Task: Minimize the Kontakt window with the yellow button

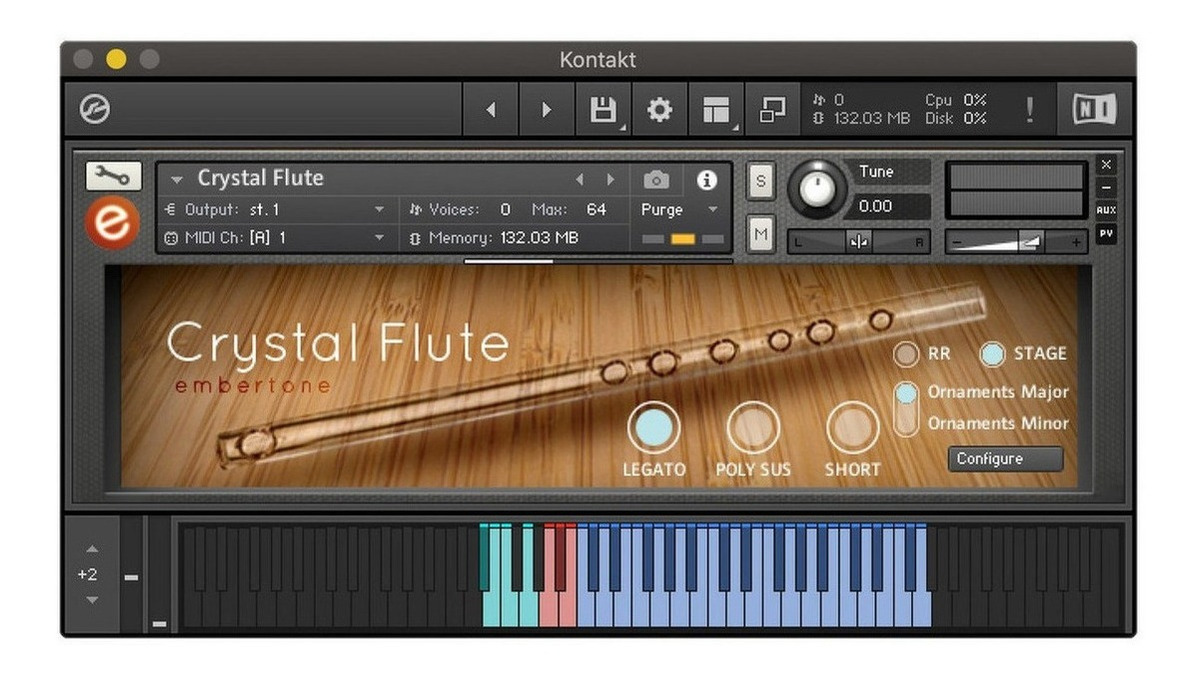Action: coord(116,59)
